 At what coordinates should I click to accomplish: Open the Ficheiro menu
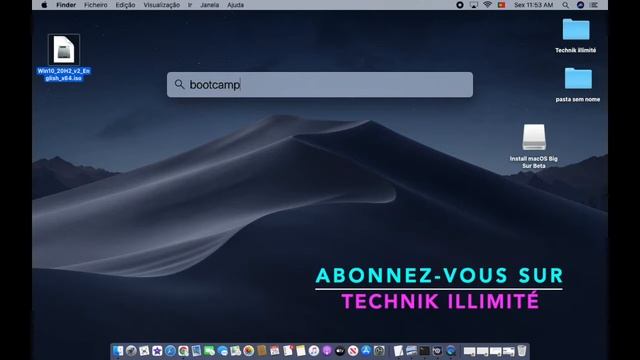click(96, 5)
